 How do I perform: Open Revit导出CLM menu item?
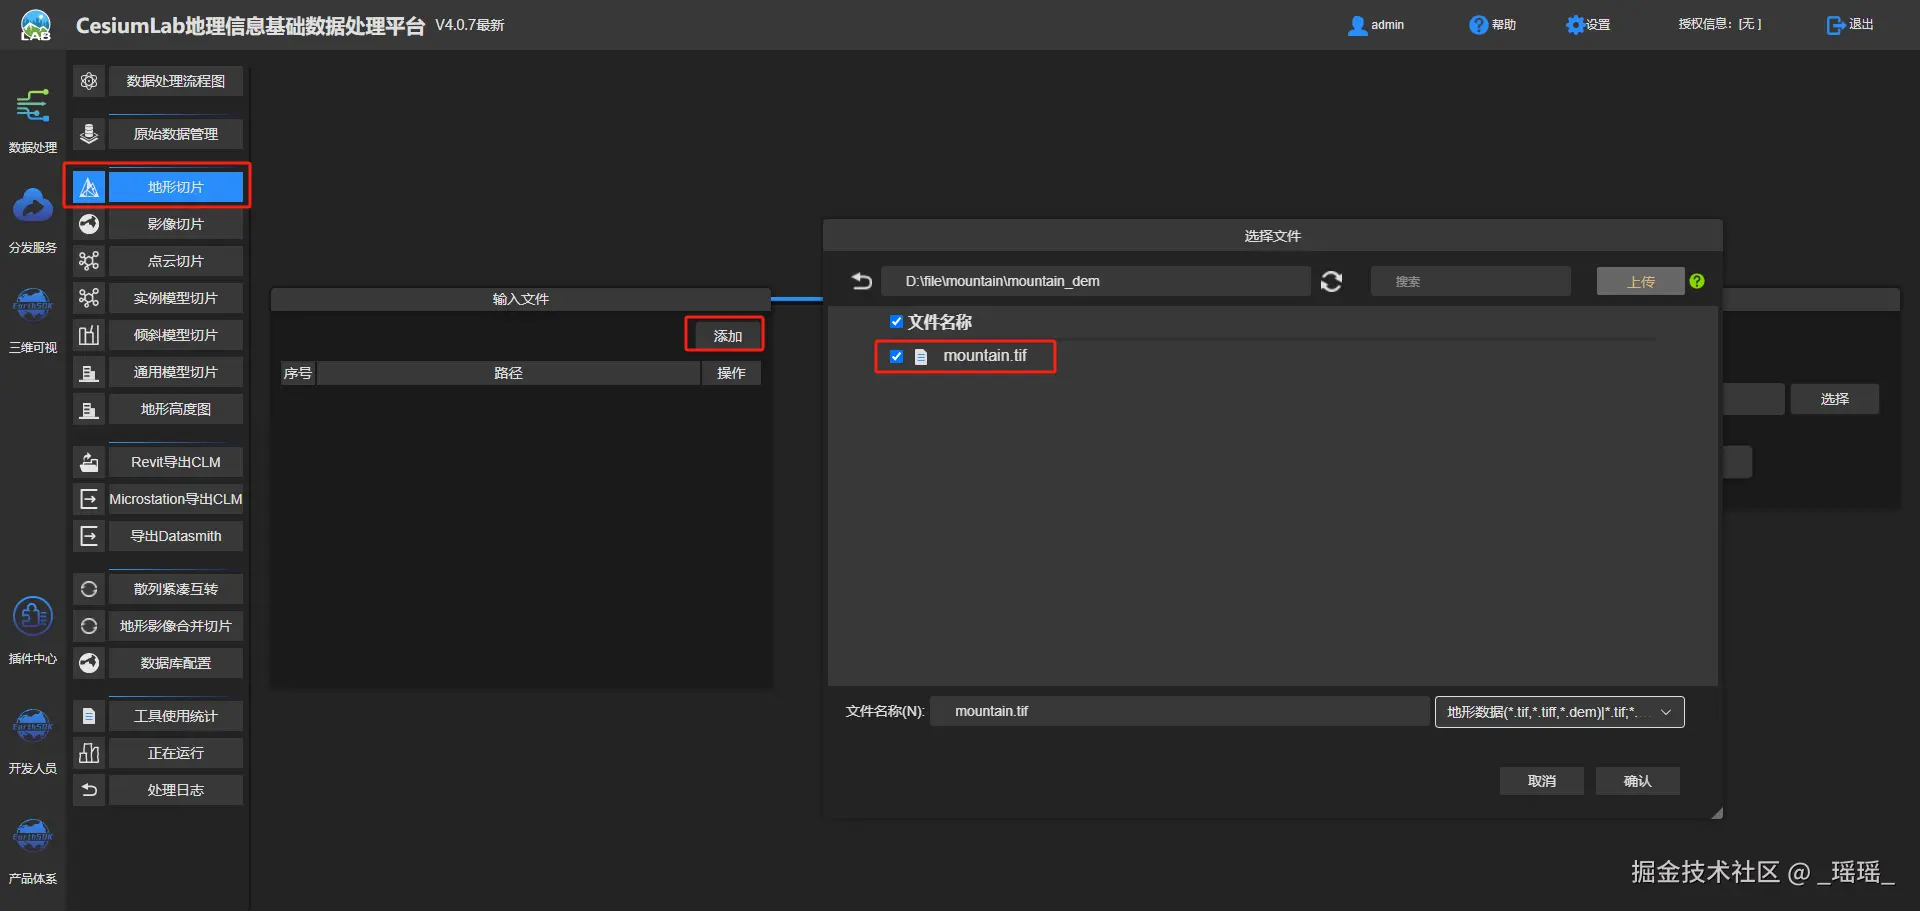click(176, 462)
